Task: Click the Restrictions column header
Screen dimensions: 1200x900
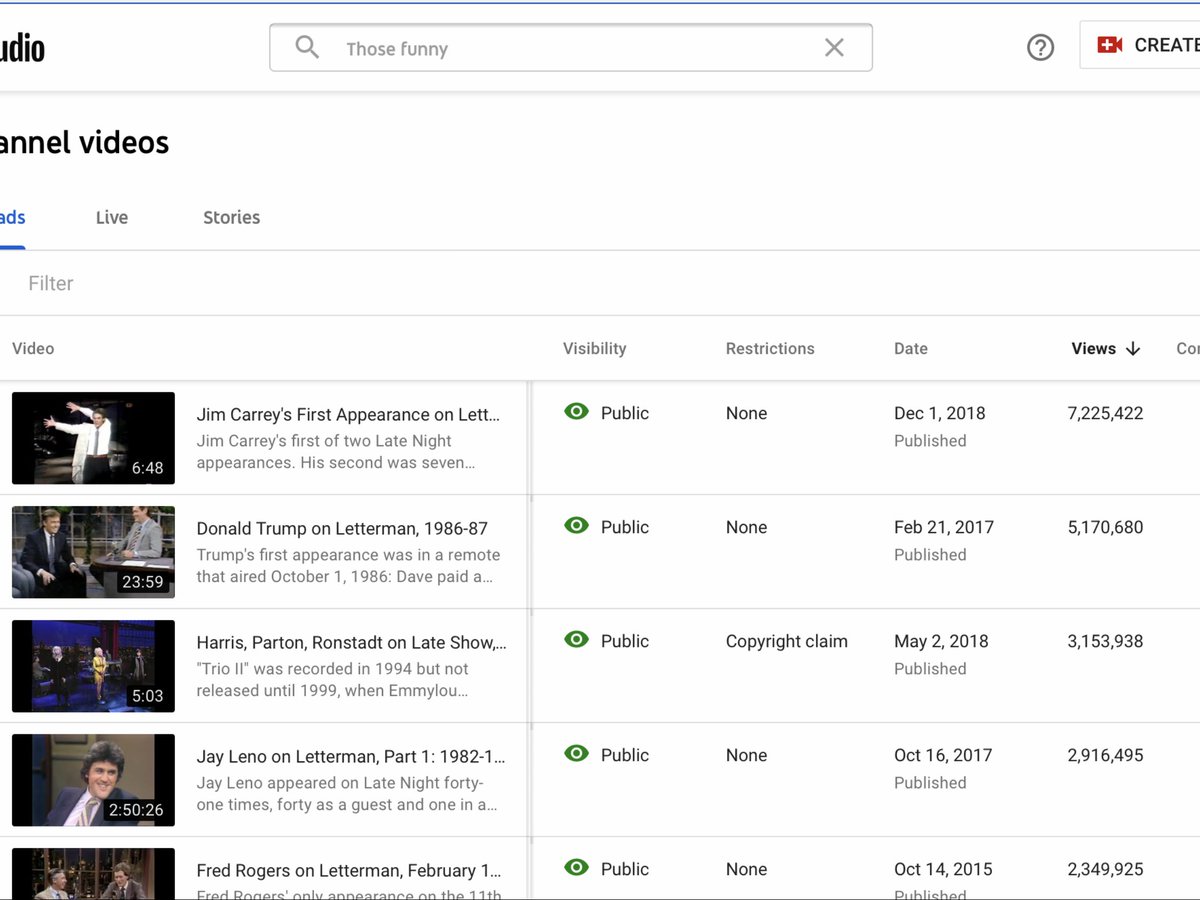Action: [770, 348]
